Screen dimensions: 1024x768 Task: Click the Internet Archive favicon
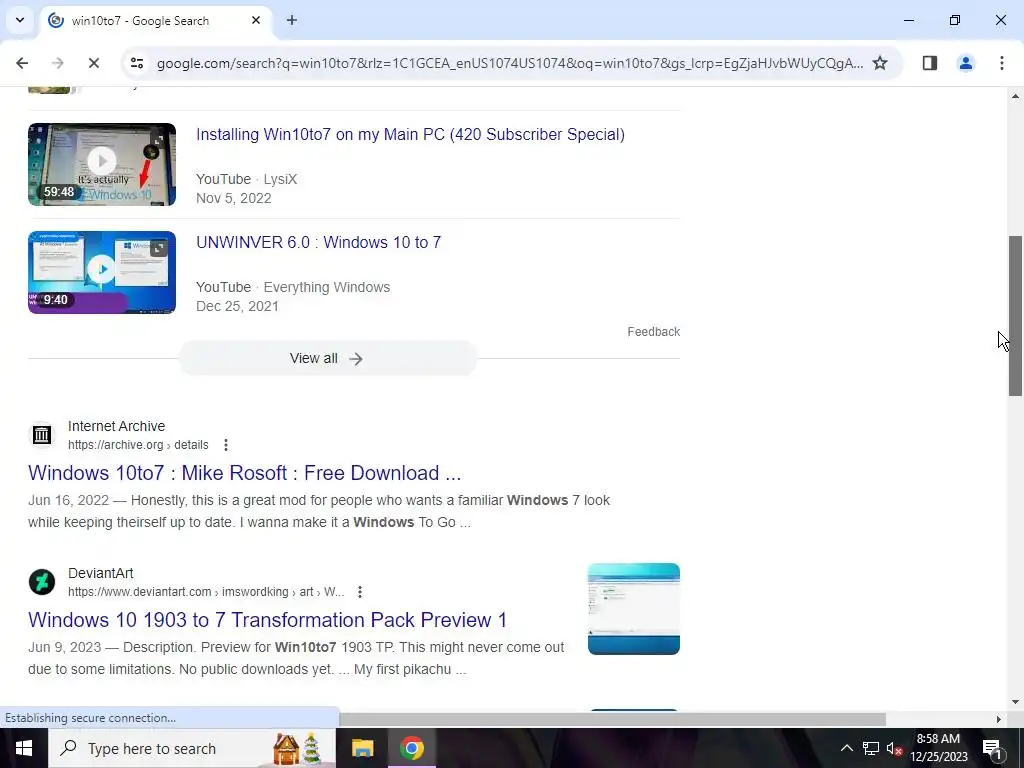pyautogui.click(x=42, y=434)
